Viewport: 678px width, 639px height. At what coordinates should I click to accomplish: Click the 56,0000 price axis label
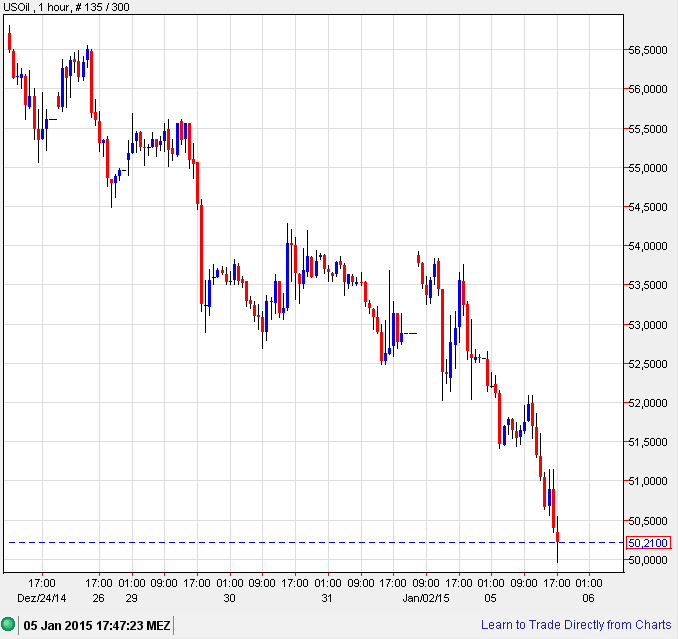648,89
